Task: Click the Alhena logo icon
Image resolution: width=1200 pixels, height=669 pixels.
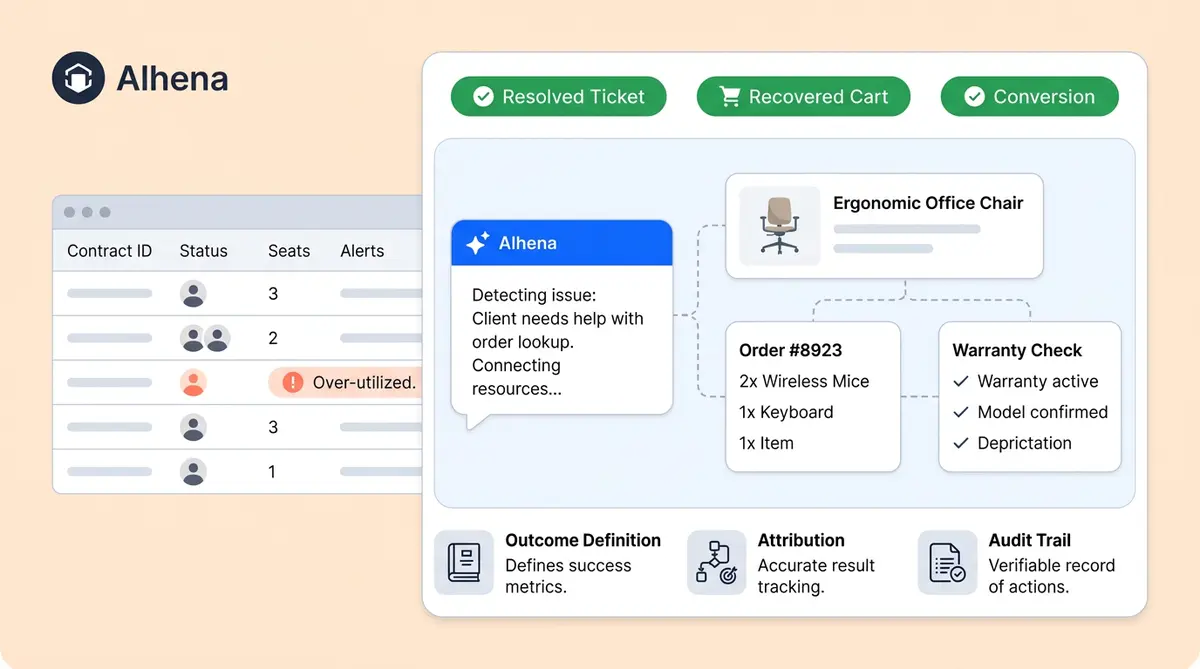Action: [78, 78]
